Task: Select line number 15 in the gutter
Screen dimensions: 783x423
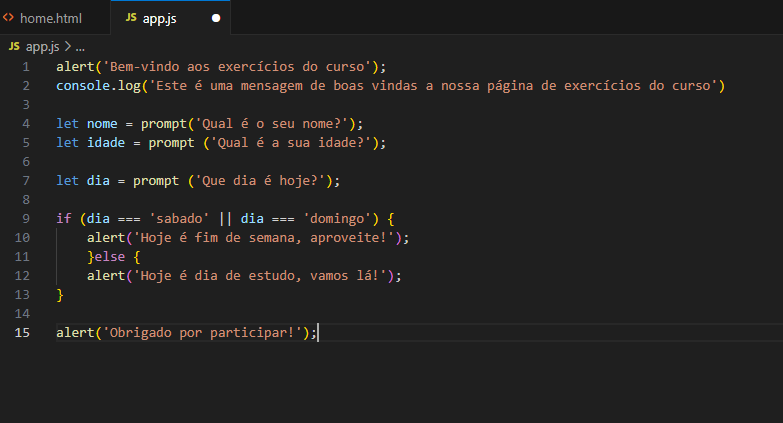Action: 22,333
